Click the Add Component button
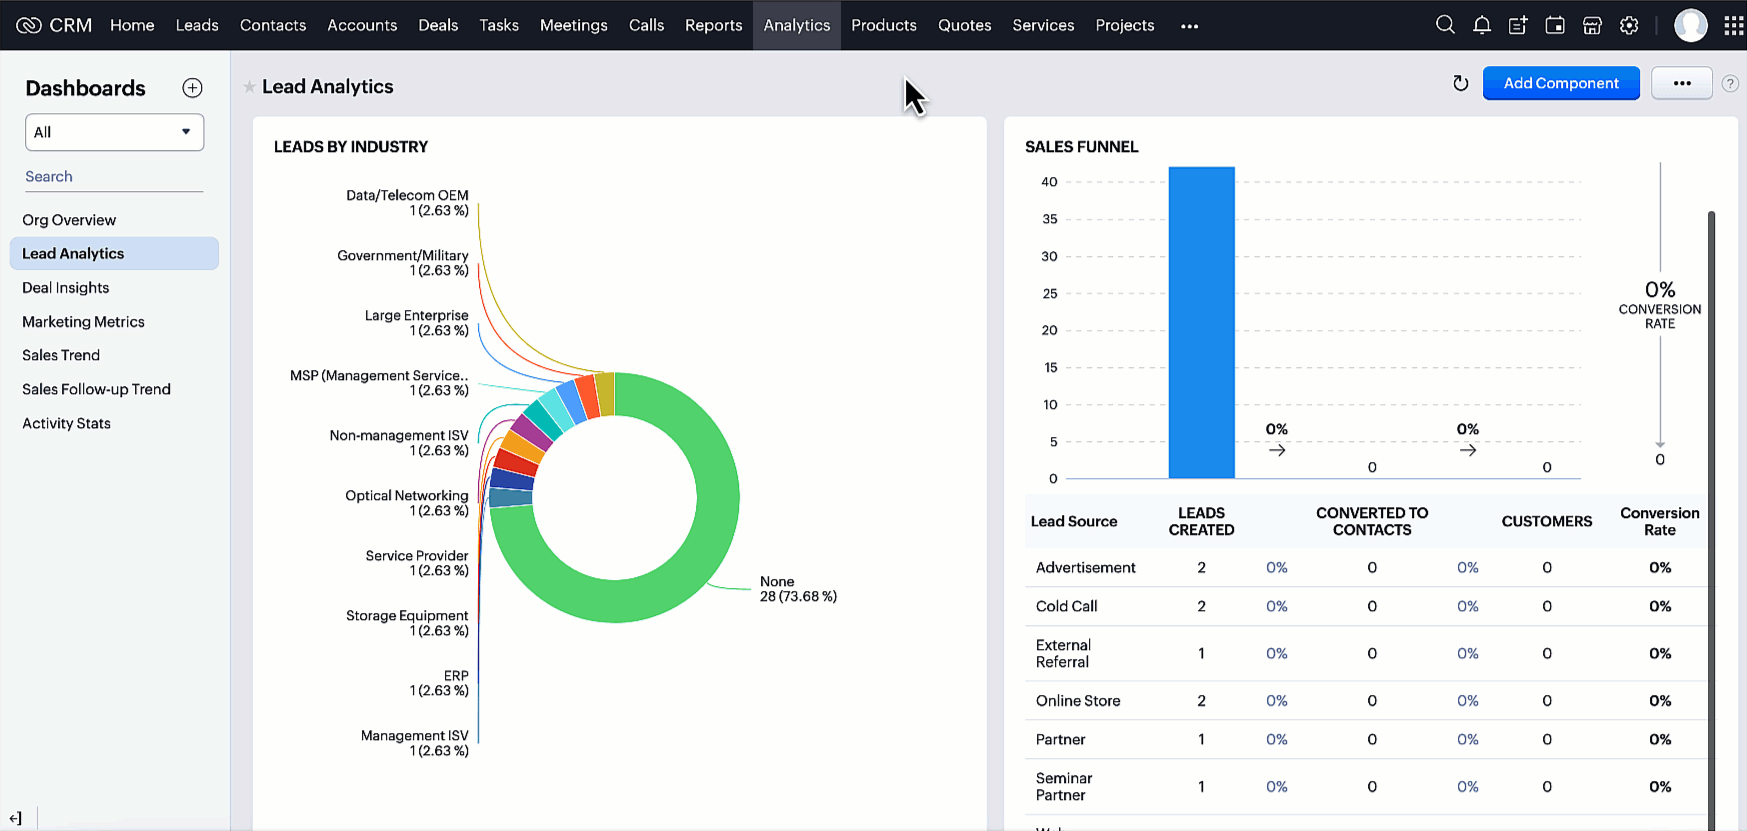Viewport: 1747px width, 831px height. [1560, 83]
